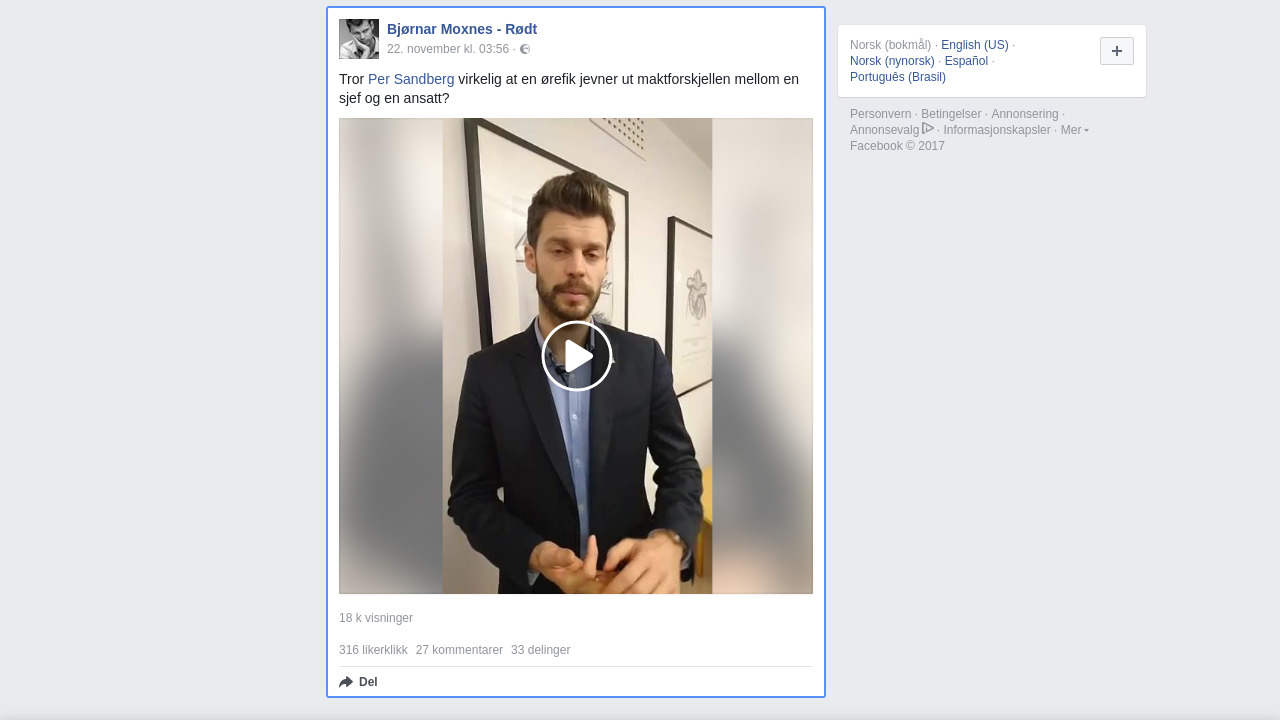
Task: Open the Betingelser footer link
Action: click(x=951, y=114)
